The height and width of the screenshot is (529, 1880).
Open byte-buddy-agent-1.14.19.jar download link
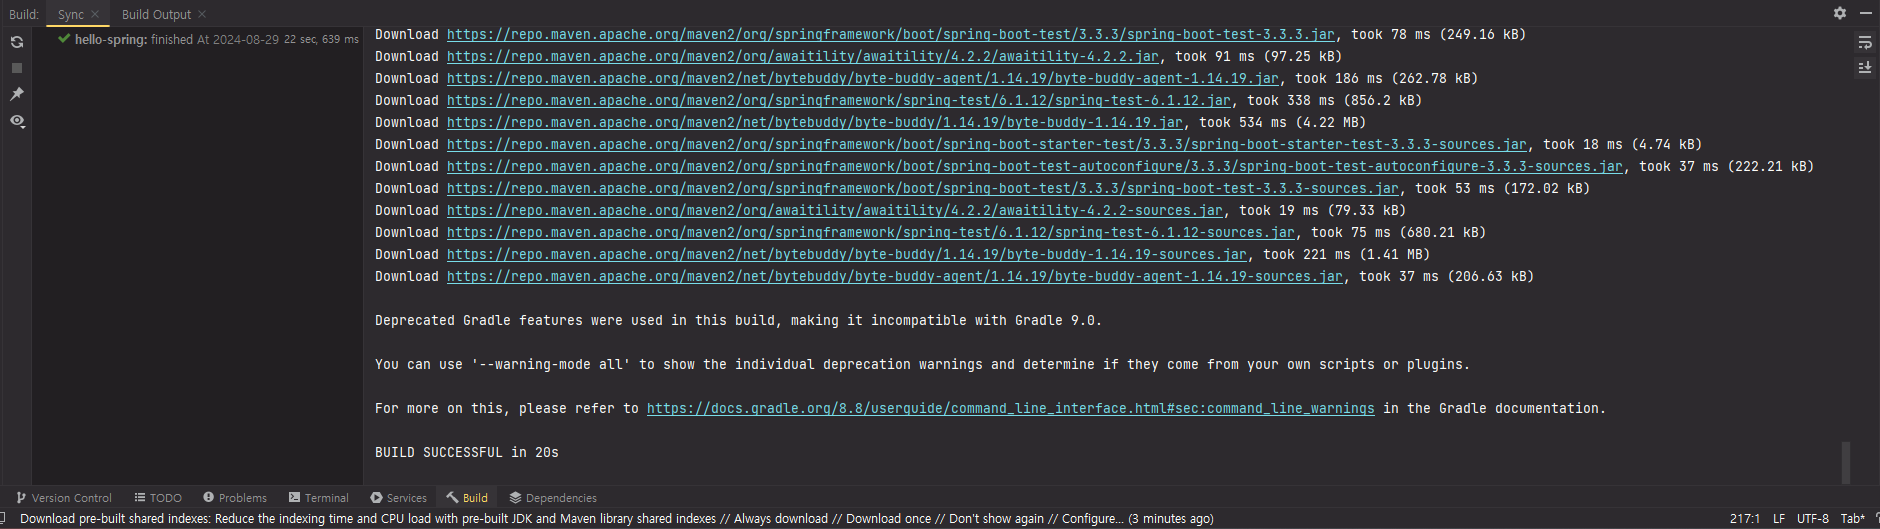pyautogui.click(x=863, y=78)
